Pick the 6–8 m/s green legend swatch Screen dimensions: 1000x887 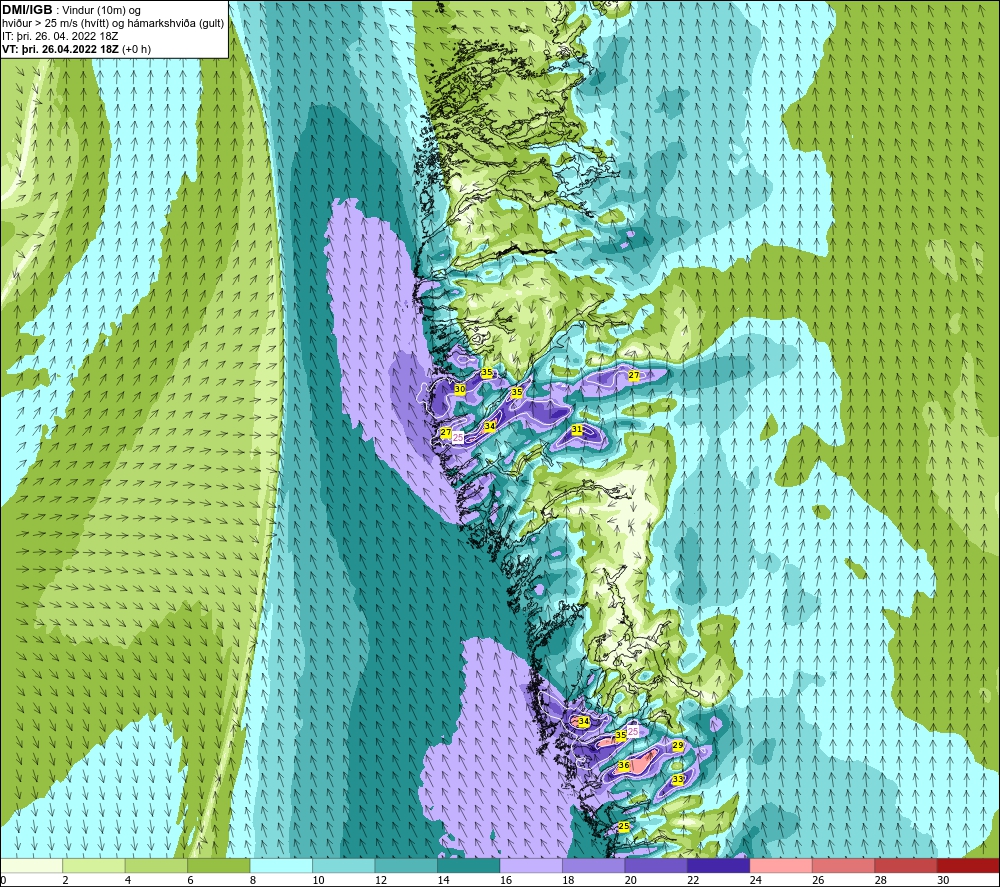[219, 865]
